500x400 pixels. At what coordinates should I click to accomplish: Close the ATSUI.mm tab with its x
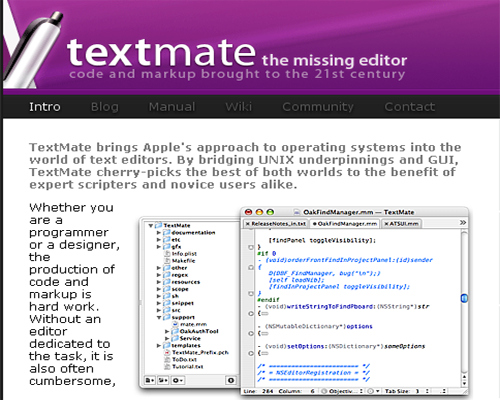click(x=386, y=224)
